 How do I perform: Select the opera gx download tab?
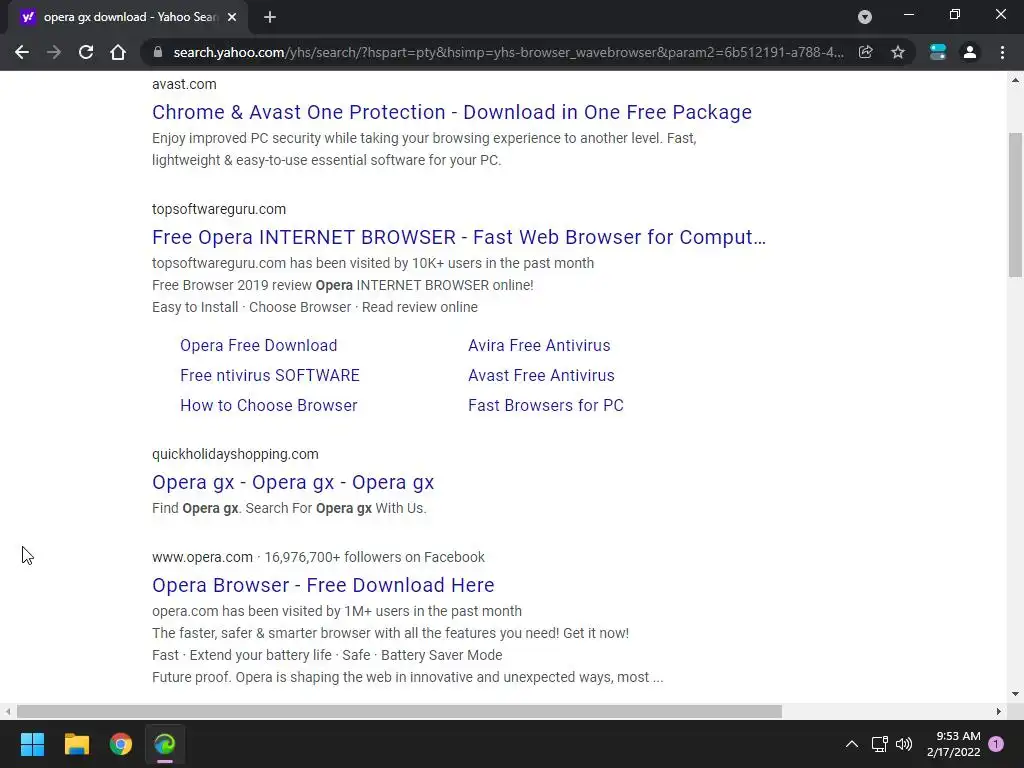click(127, 17)
